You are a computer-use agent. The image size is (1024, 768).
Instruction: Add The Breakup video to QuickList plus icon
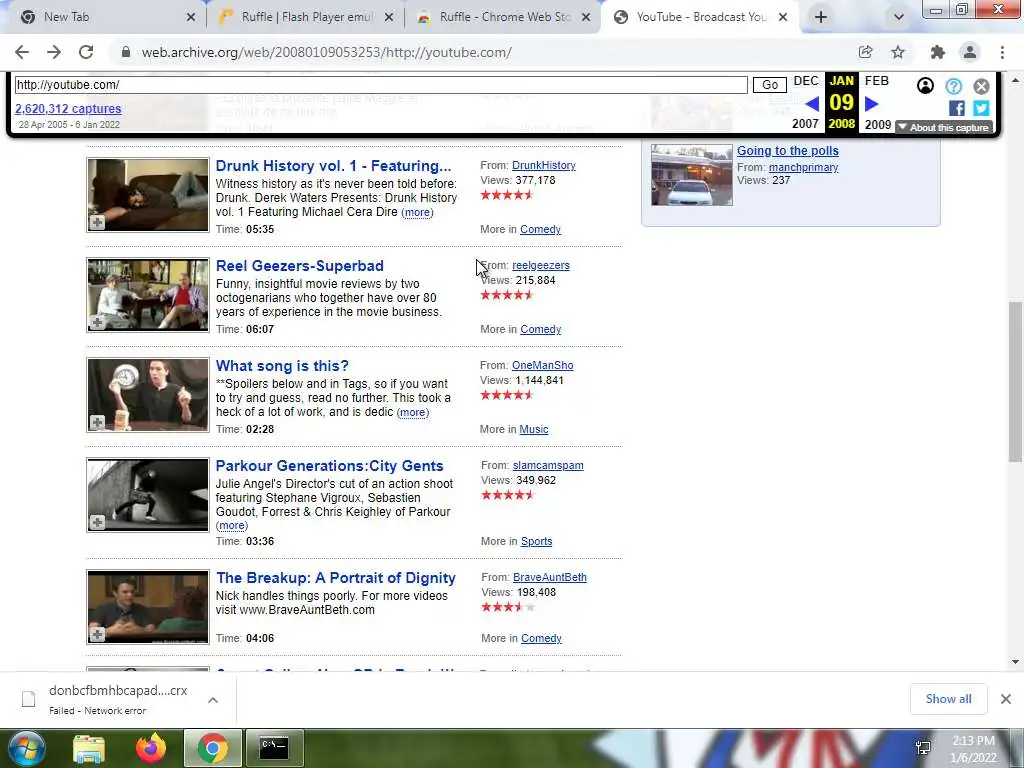97,634
